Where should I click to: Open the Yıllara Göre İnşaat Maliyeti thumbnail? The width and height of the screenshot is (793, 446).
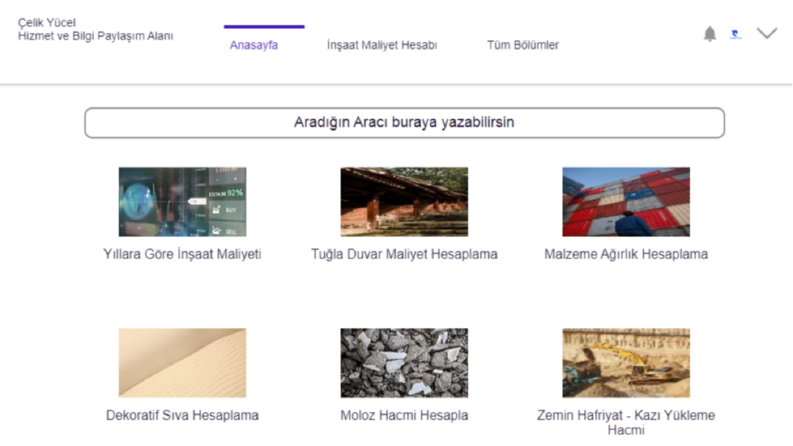(183, 202)
